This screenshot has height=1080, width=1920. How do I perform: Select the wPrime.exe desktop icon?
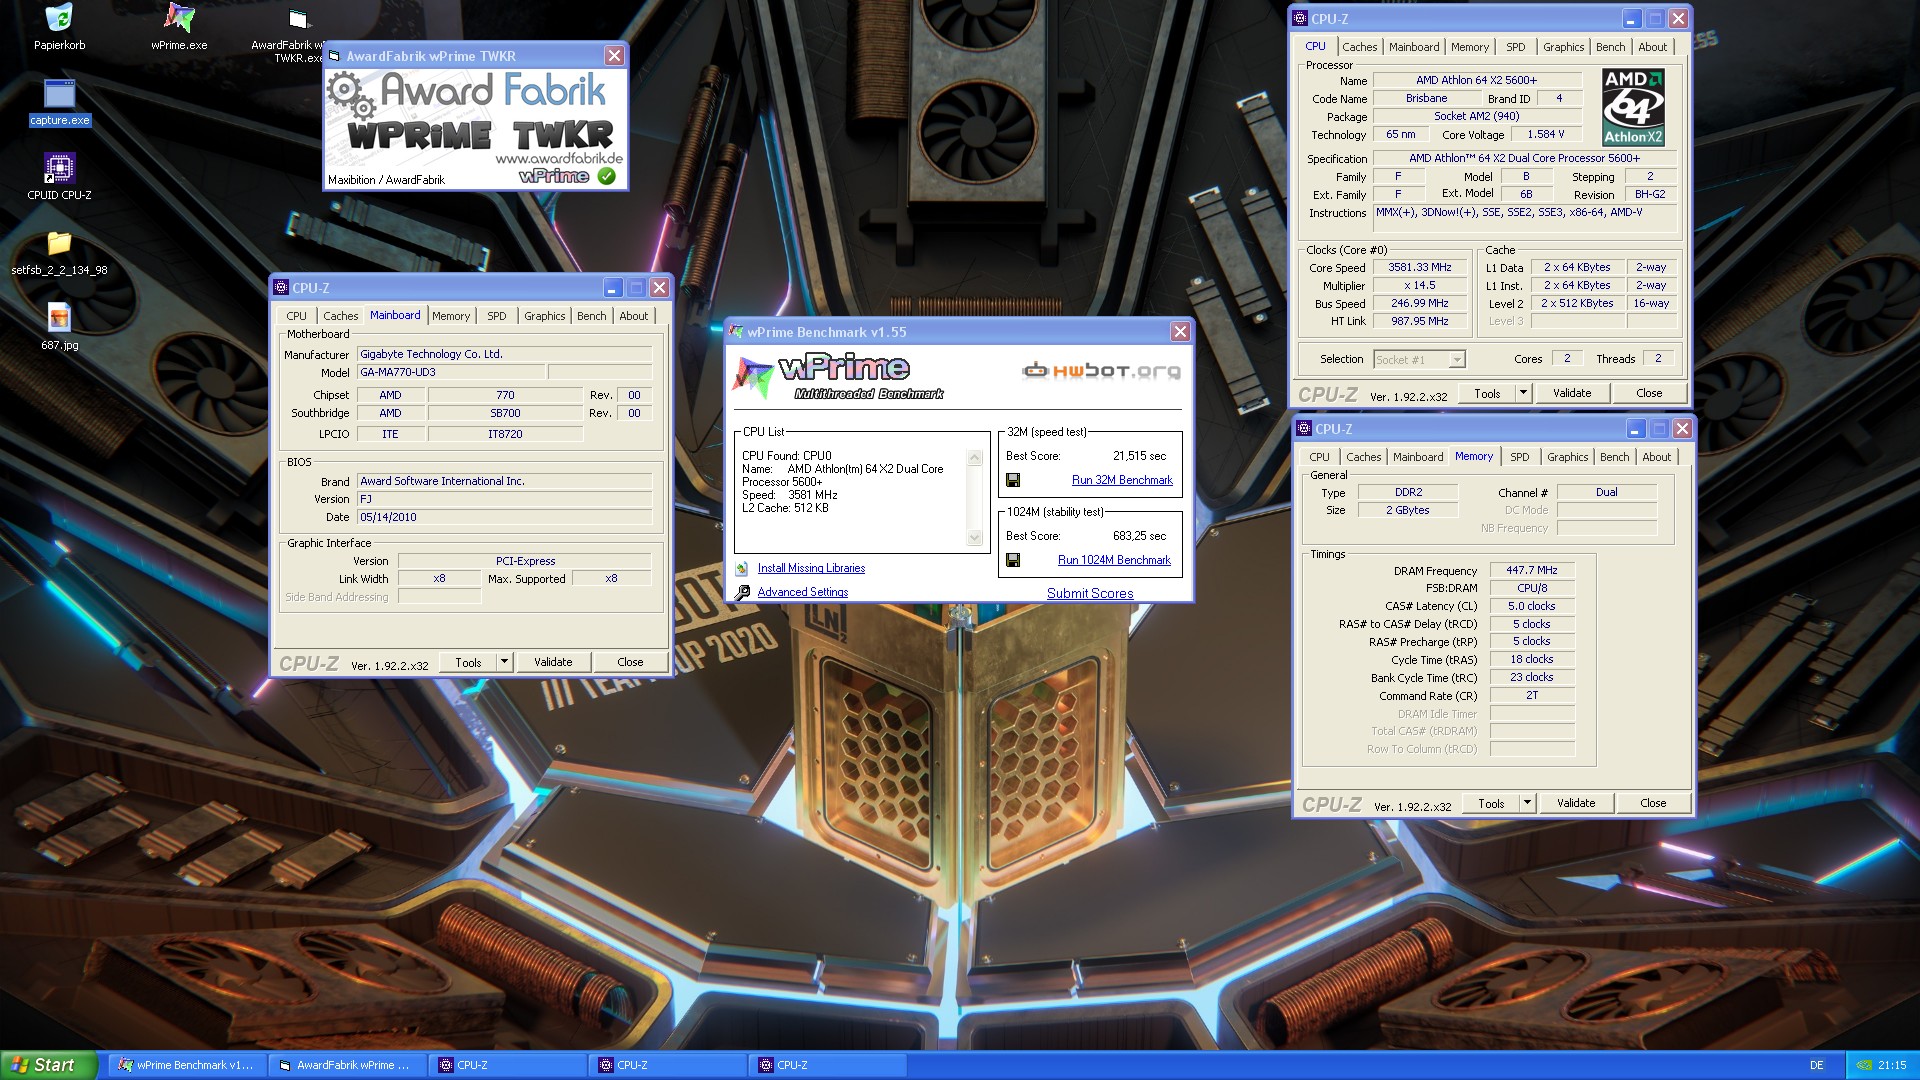pyautogui.click(x=179, y=27)
